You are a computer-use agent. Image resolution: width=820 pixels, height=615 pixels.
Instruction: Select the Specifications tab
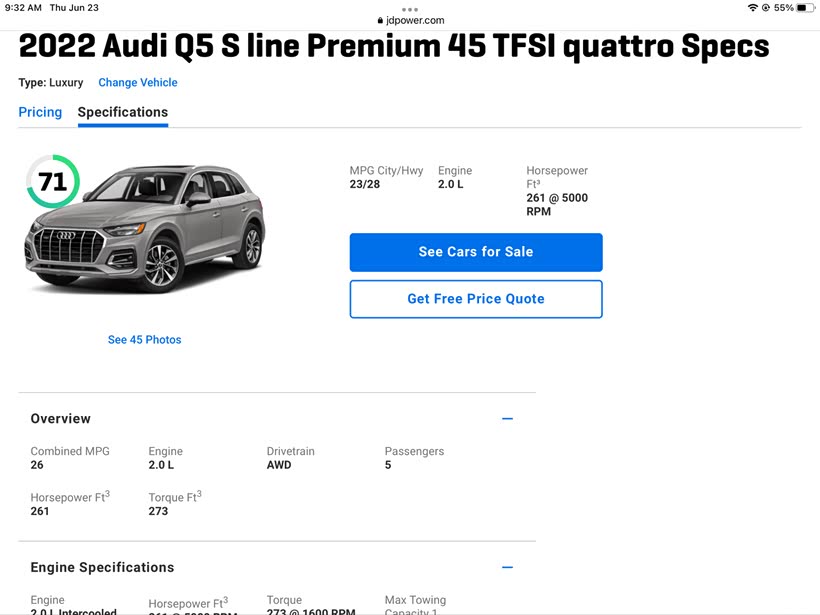pyautogui.click(x=123, y=113)
